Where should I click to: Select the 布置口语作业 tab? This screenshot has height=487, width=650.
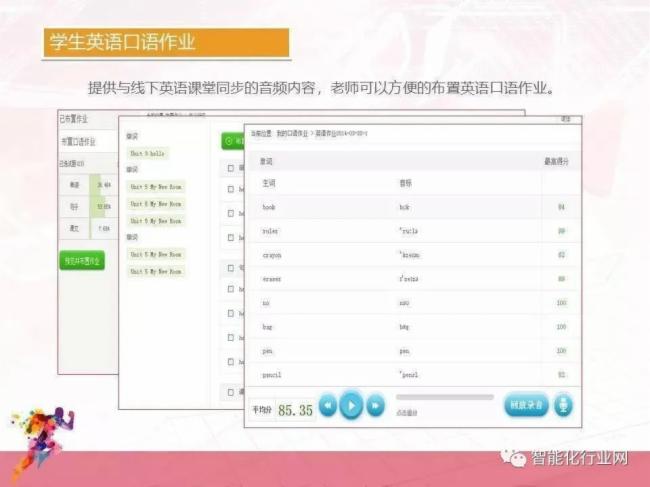click(x=83, y=142)
